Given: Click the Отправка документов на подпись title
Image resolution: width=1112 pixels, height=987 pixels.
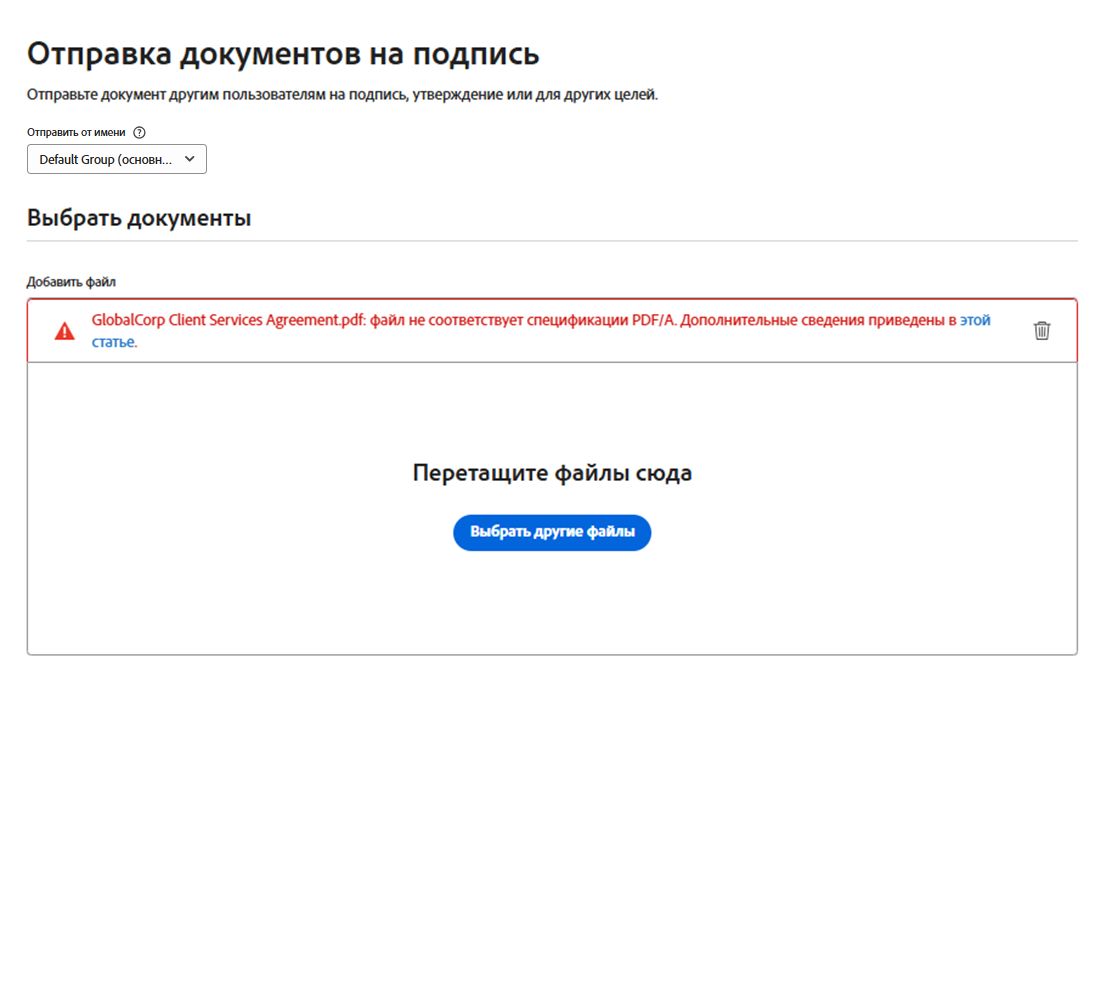Looking at the screenshot, I should 283,54.
